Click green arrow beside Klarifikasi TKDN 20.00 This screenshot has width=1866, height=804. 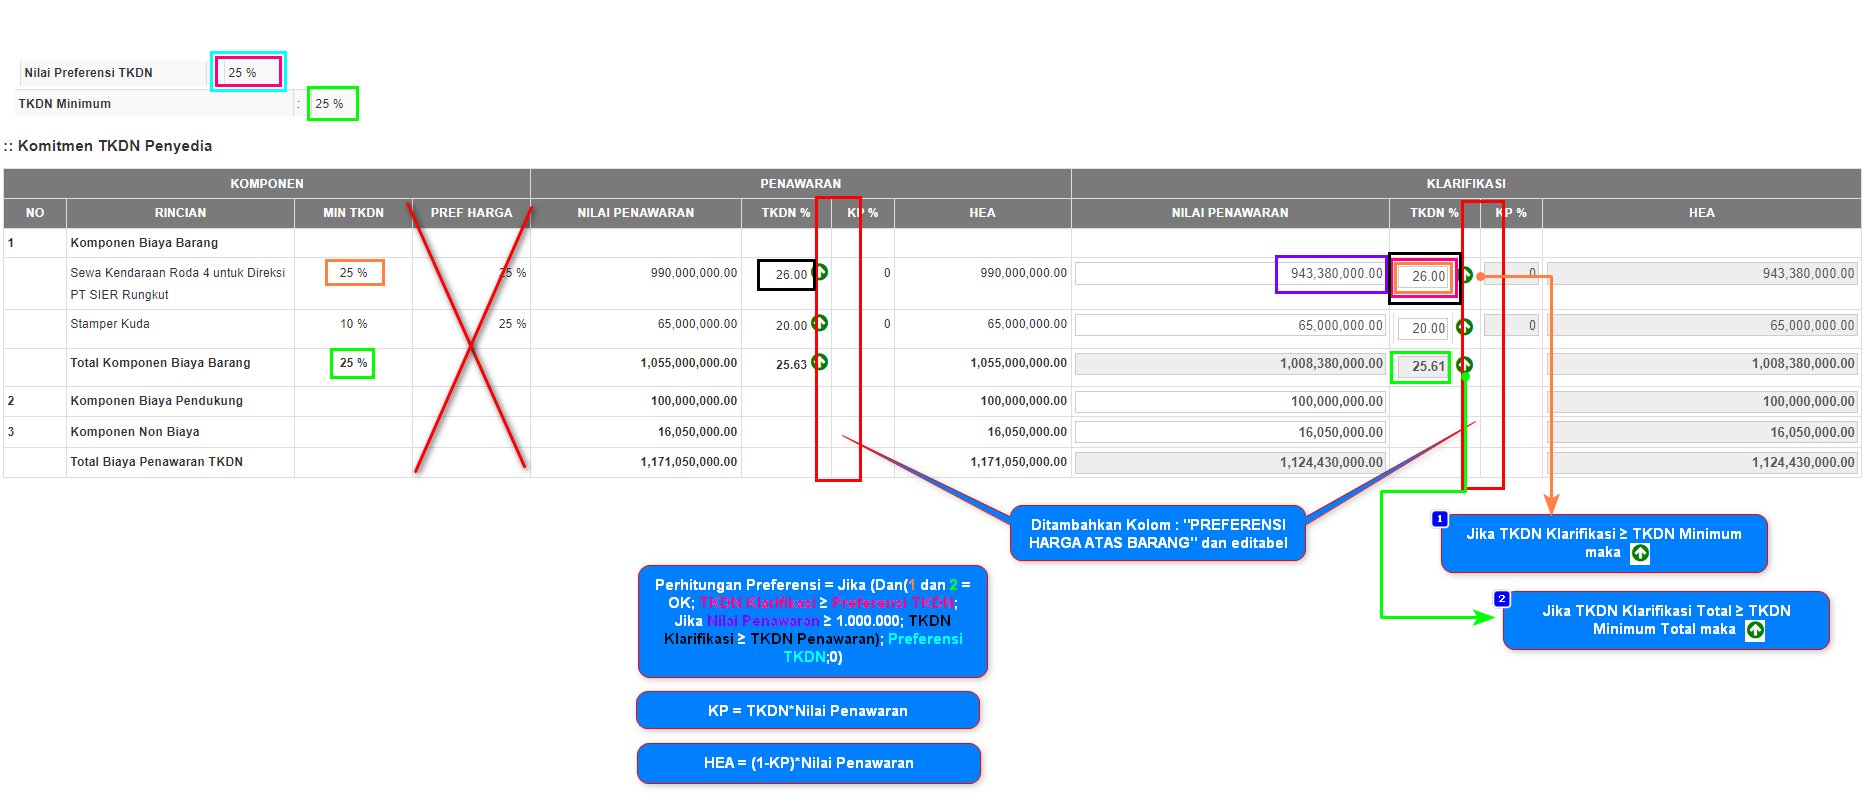coord(1464,327)
